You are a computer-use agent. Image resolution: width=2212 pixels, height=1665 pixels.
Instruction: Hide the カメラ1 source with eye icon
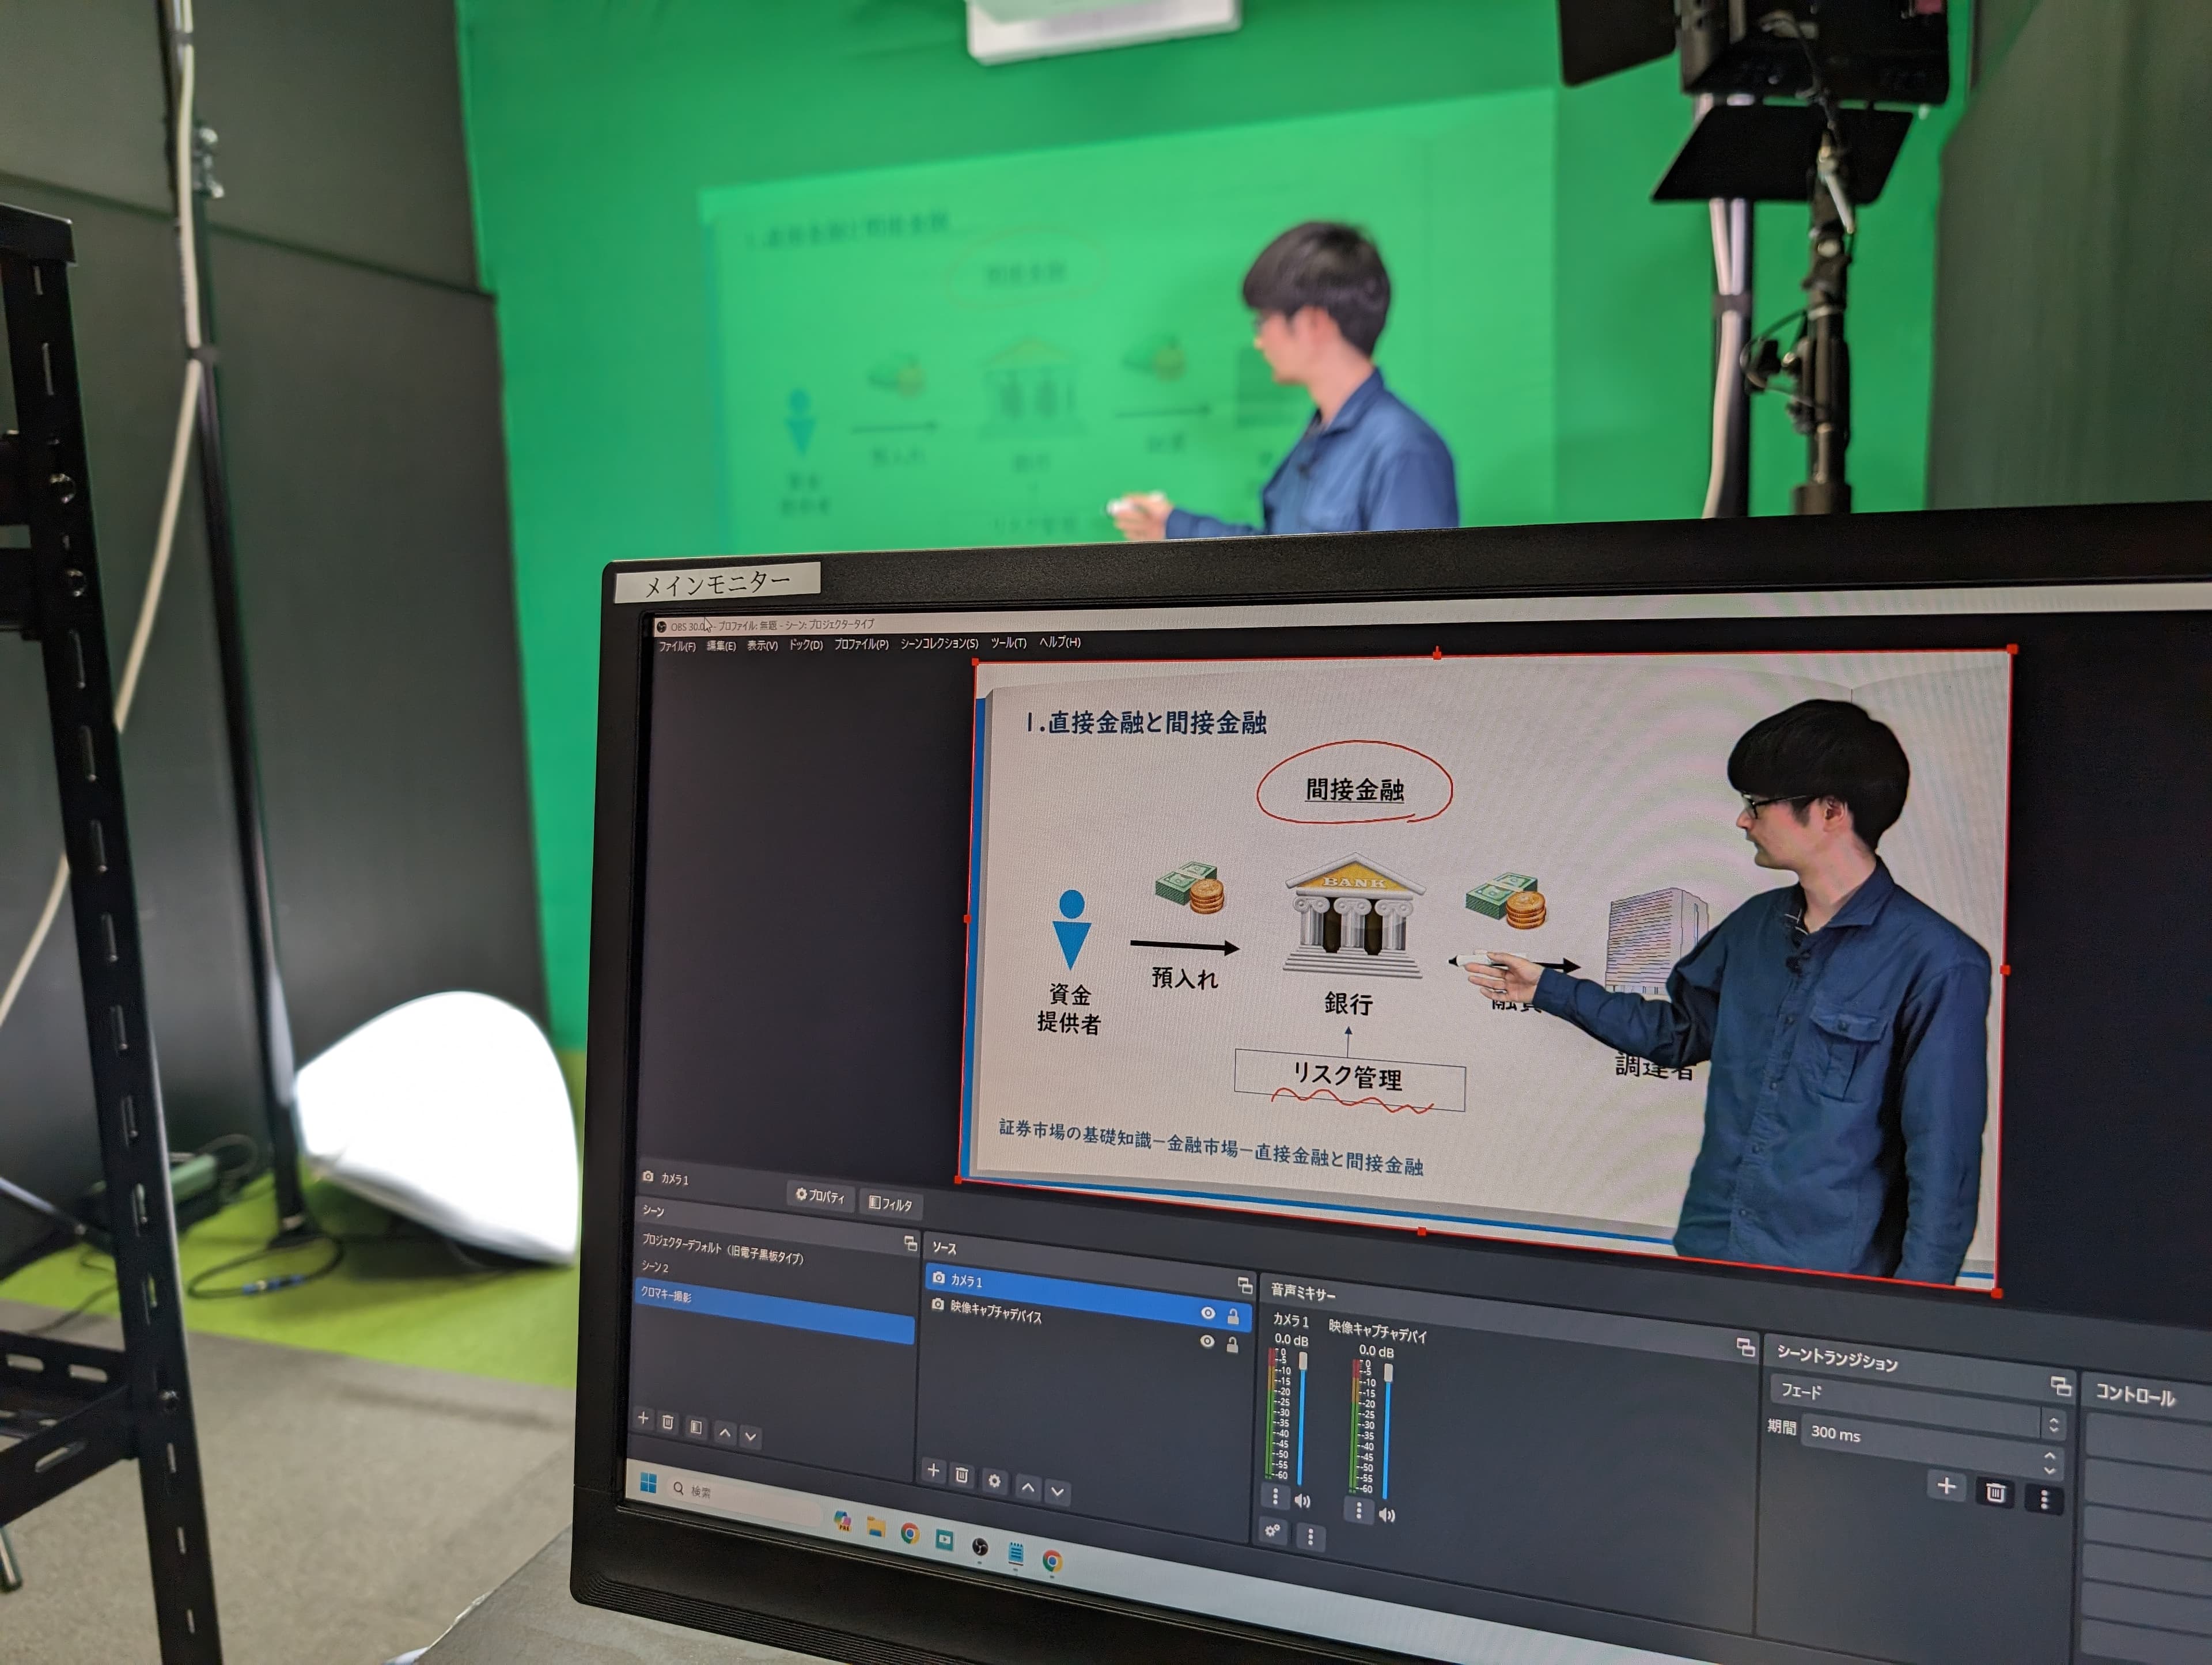(1208, 1313)
